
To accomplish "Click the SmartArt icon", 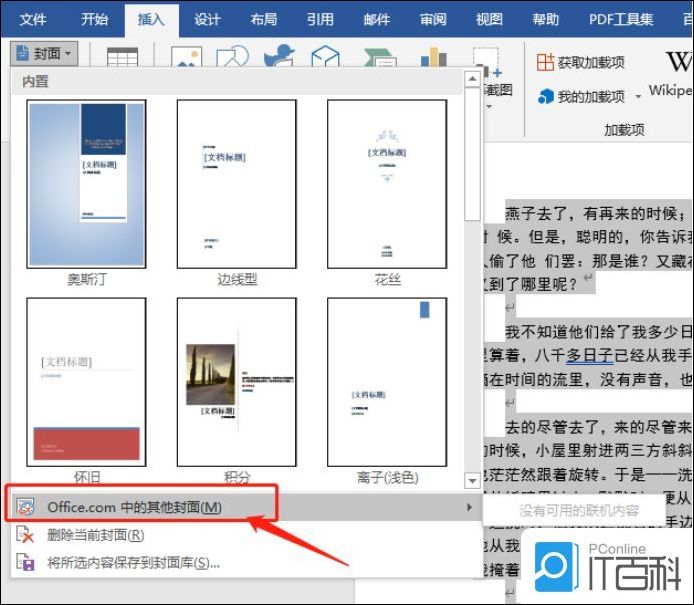I will click(x=380, y=58).
